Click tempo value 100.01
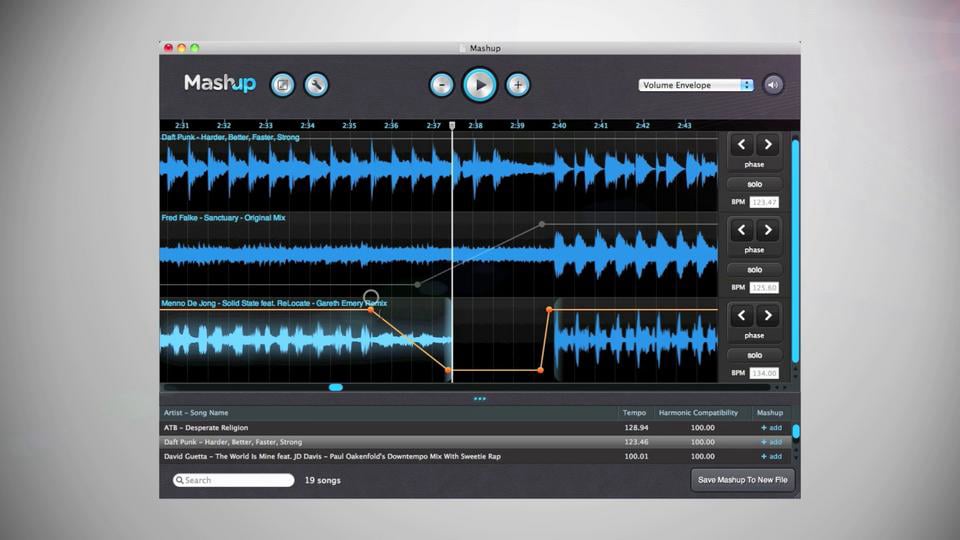This screenshot has height=540, width=960. [x=636, y=456]
